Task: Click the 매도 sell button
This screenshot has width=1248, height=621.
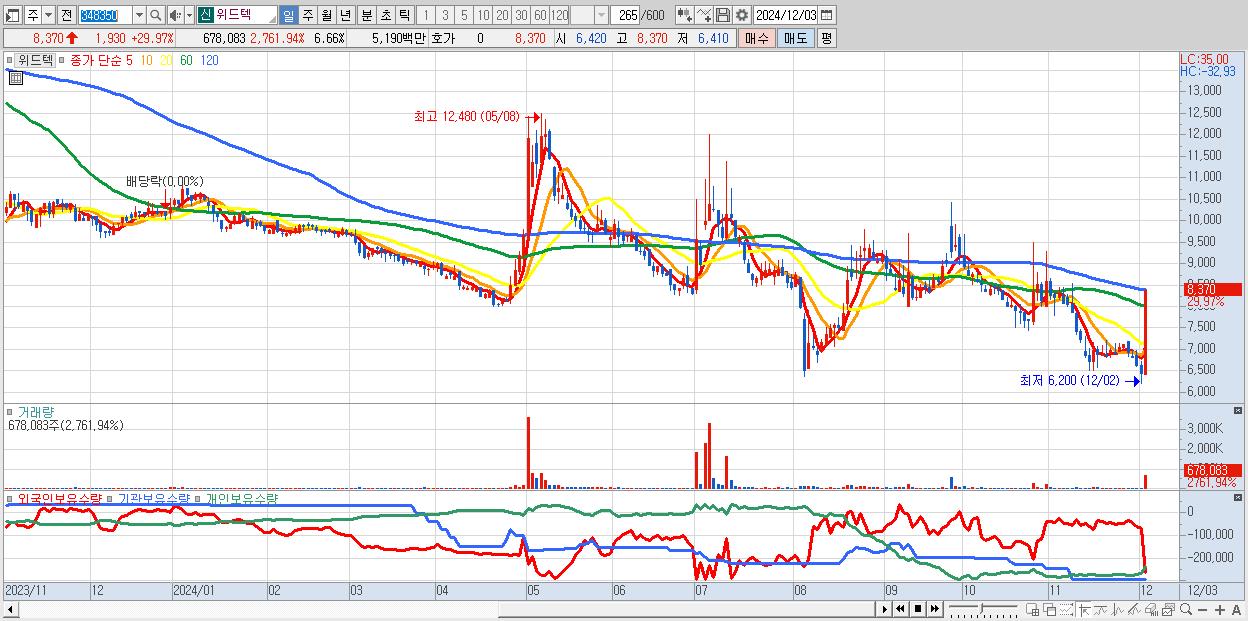Action: [795, 38]
